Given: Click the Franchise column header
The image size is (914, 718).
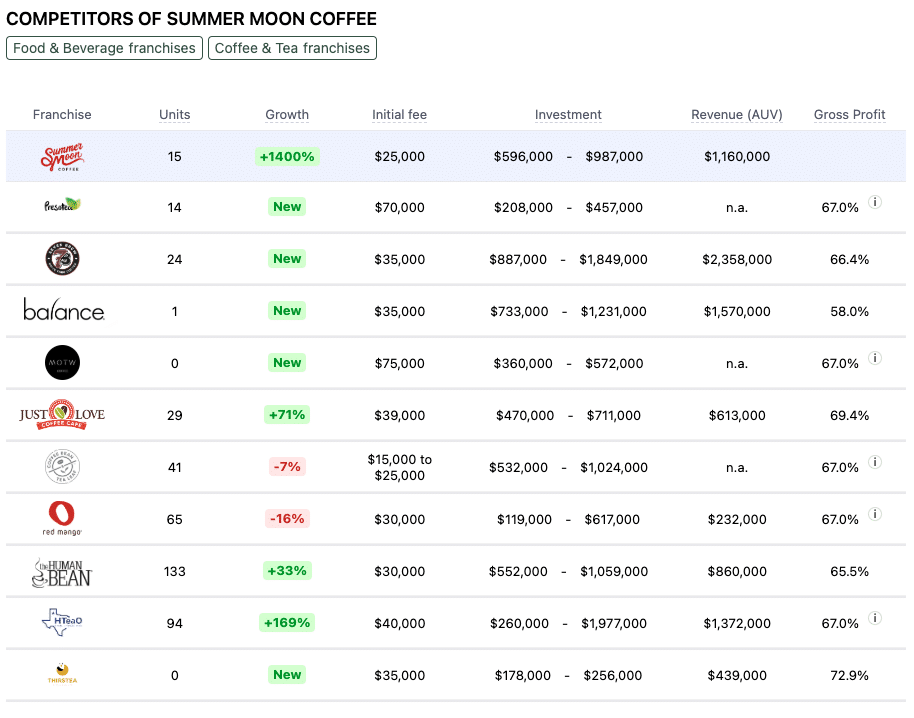Looking at the screenshot, I should (62, 114).
